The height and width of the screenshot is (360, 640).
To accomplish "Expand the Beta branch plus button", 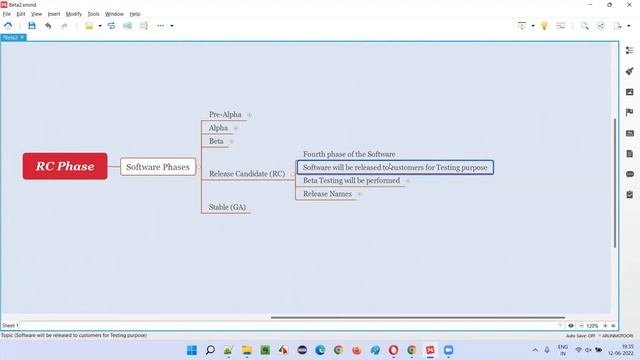I will pyautogui.click(x=231, y=141).
